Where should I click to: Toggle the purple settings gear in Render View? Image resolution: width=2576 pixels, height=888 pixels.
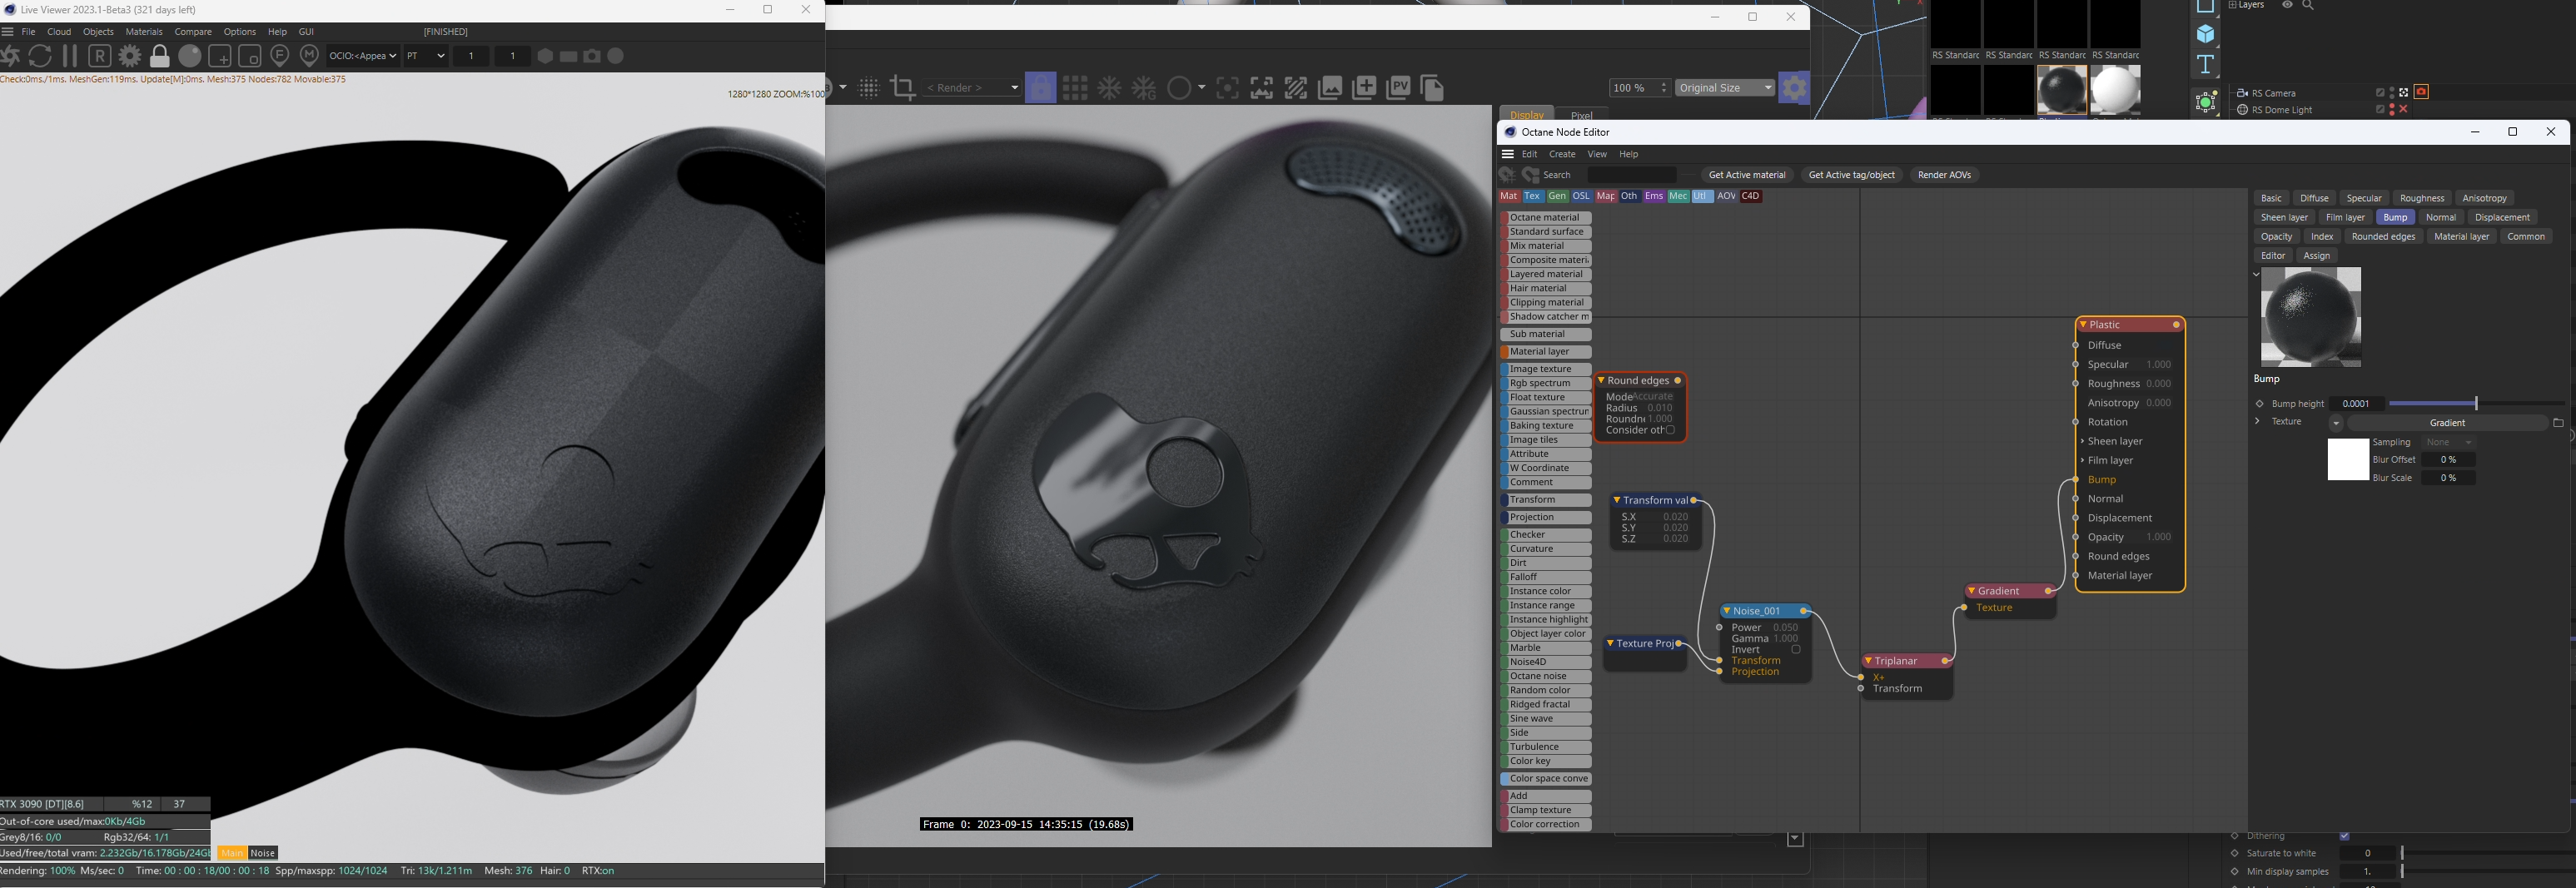tap(1794, 88)
